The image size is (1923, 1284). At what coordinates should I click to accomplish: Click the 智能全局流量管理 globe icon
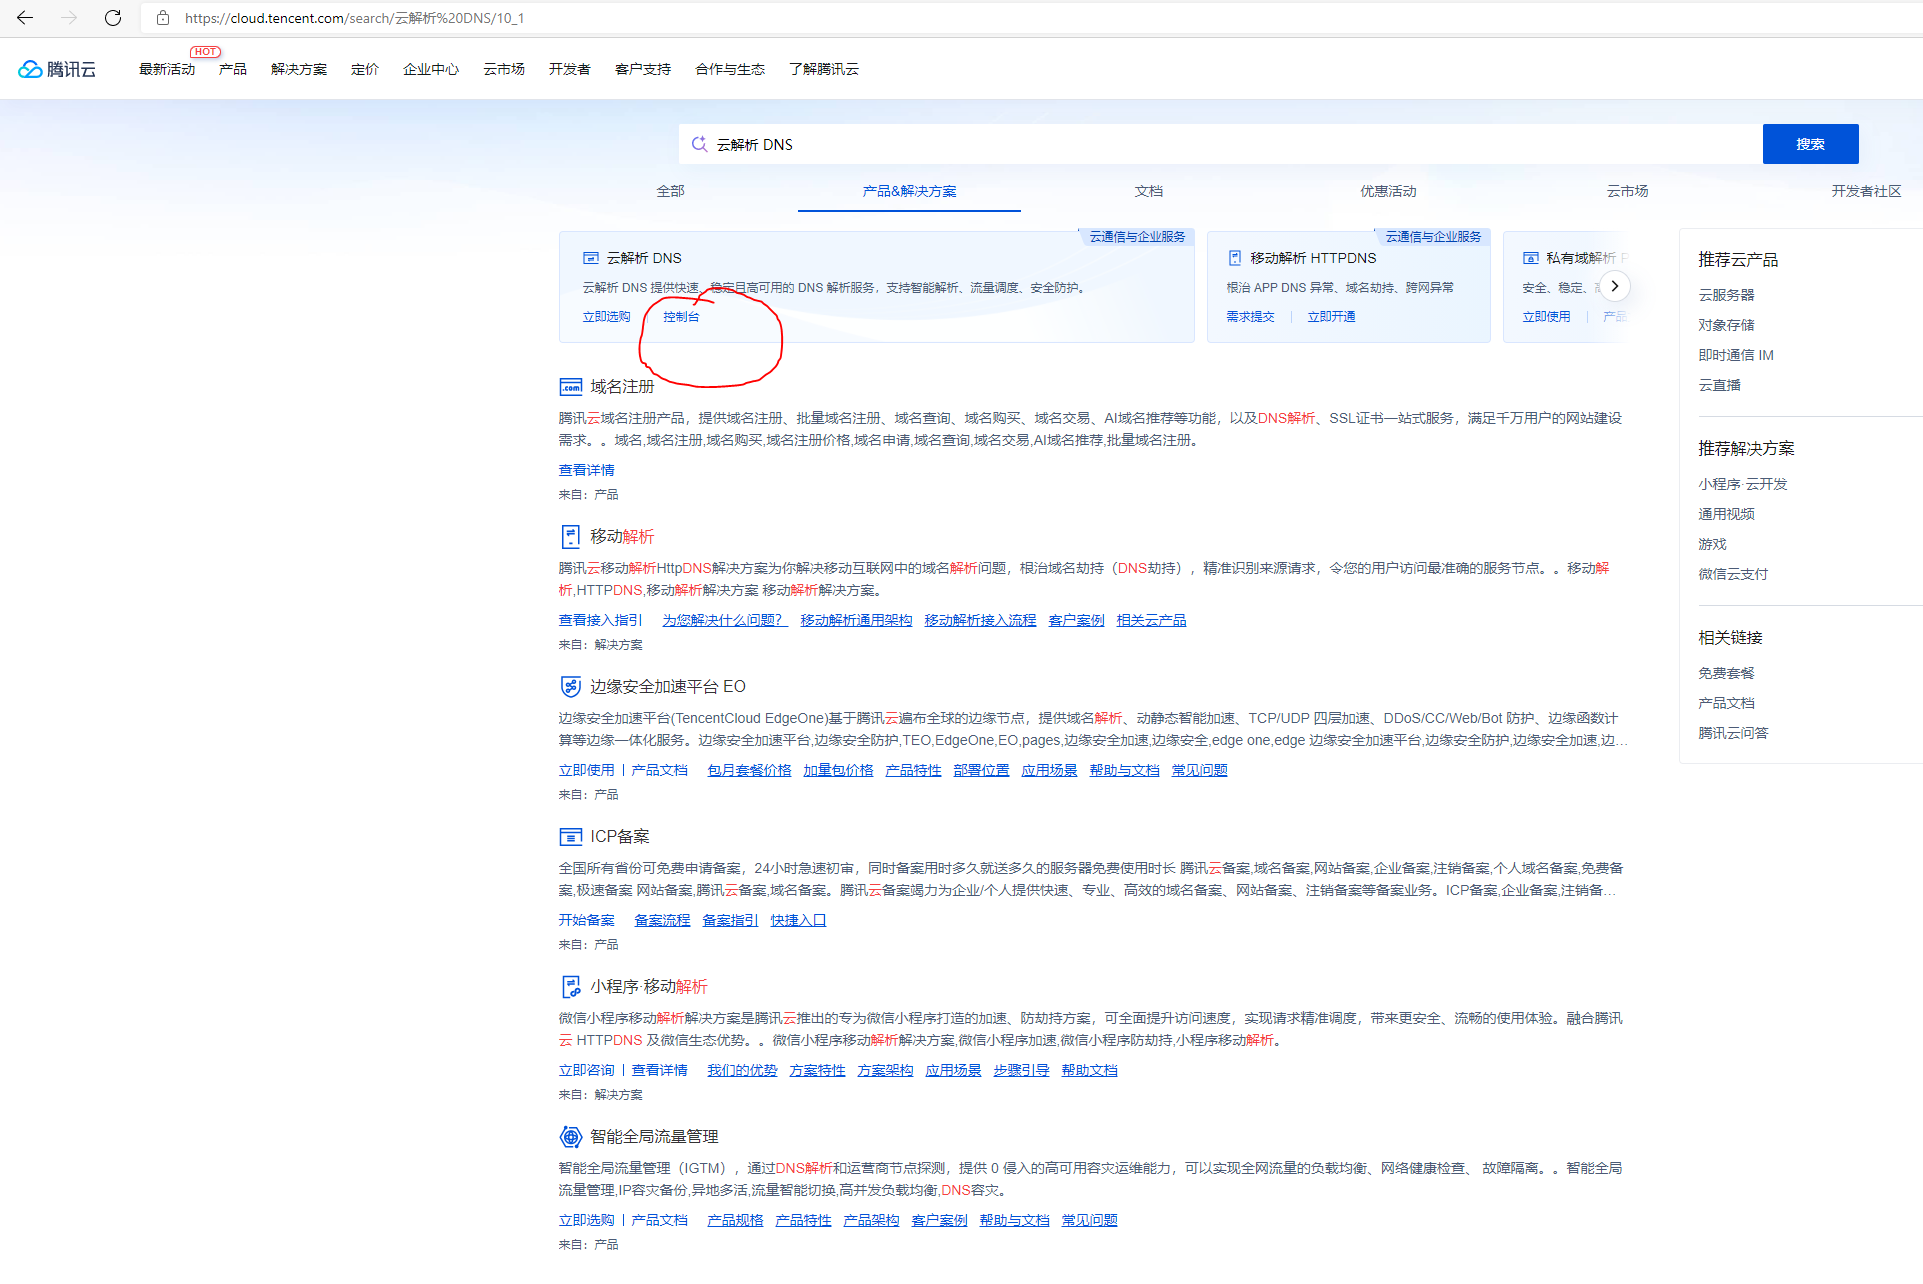(570, 1137)
